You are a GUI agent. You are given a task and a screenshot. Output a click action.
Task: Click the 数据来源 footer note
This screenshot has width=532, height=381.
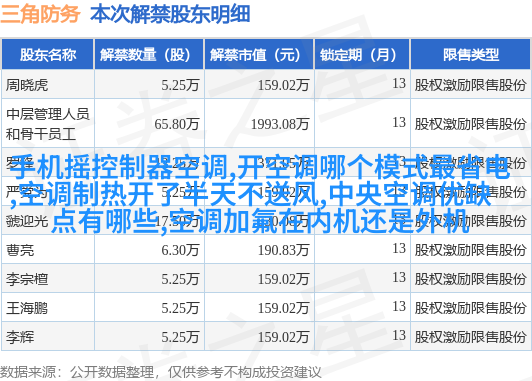pyautogui.click(x=160, y=372)
